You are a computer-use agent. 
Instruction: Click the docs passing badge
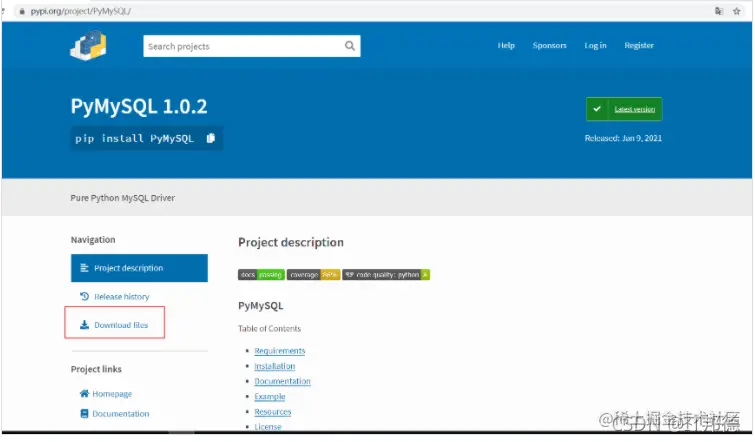261,274
